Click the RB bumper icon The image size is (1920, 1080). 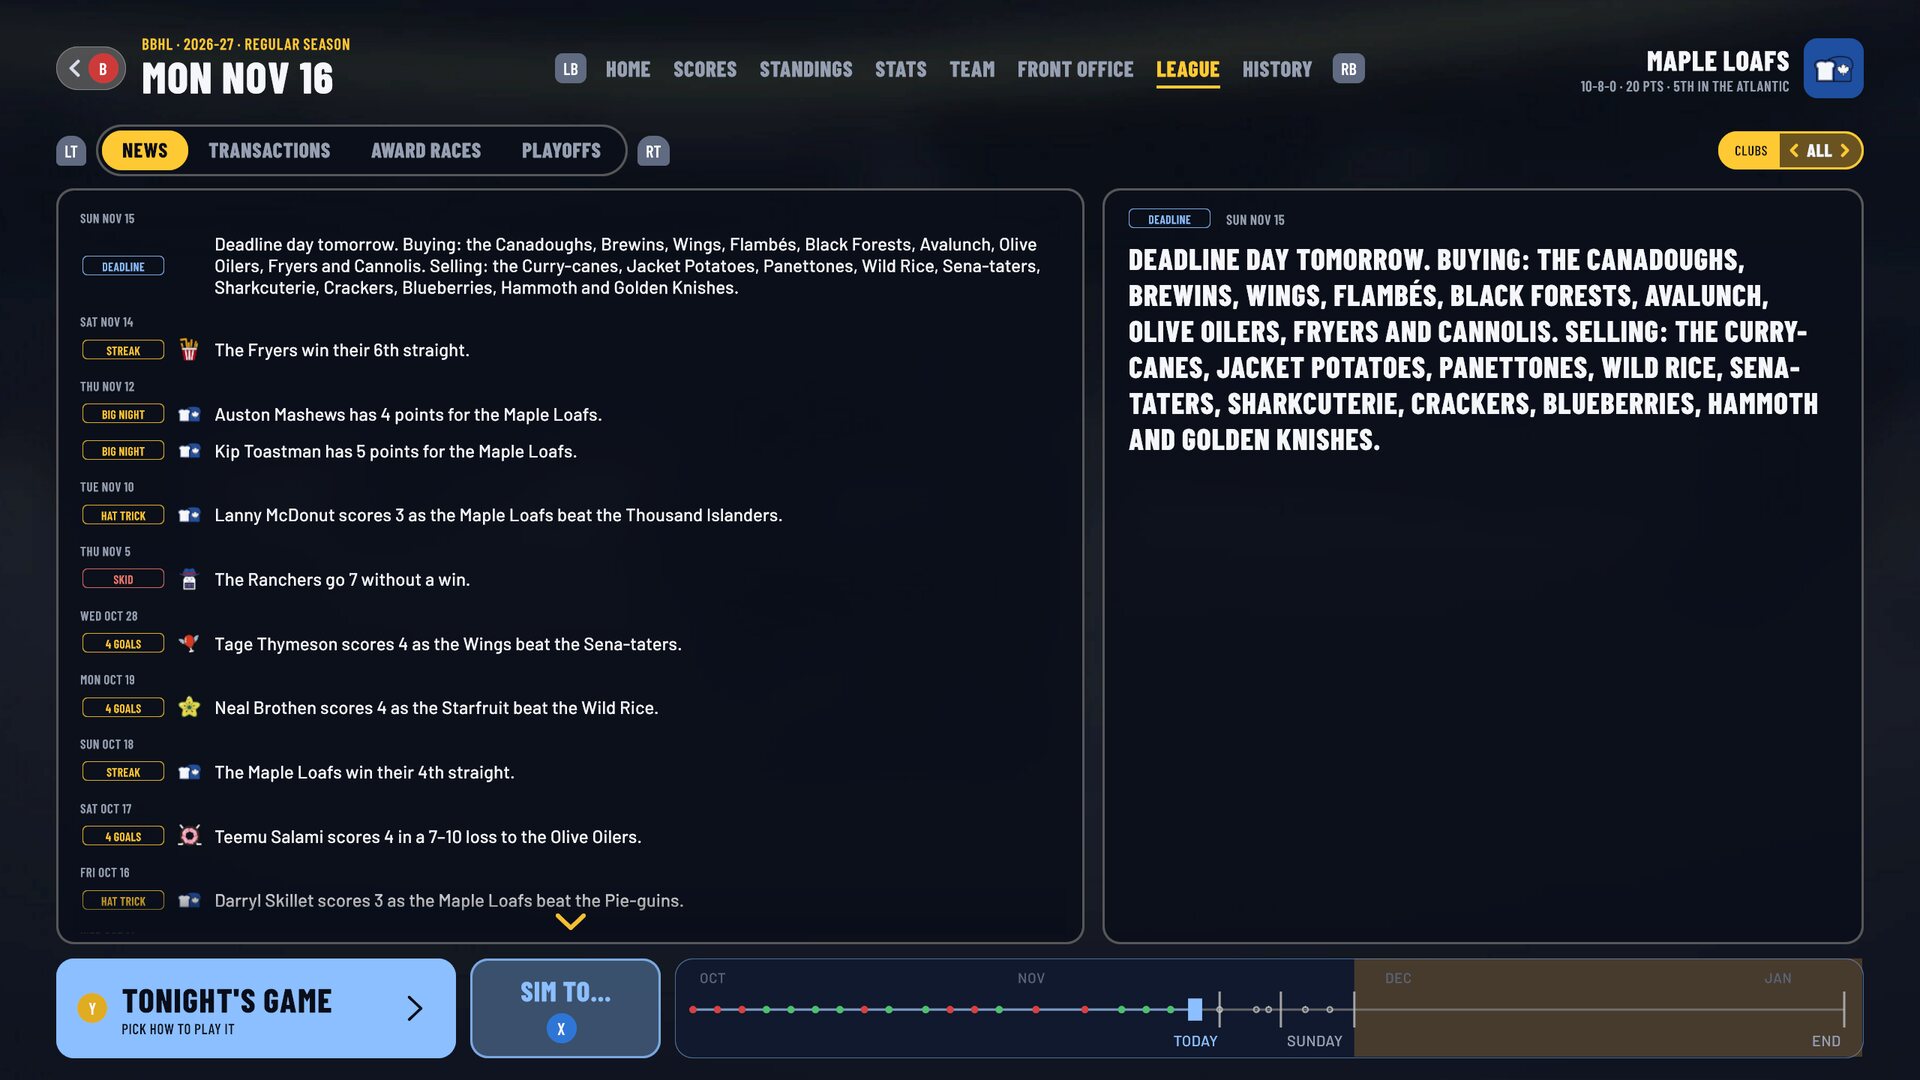1348,69
